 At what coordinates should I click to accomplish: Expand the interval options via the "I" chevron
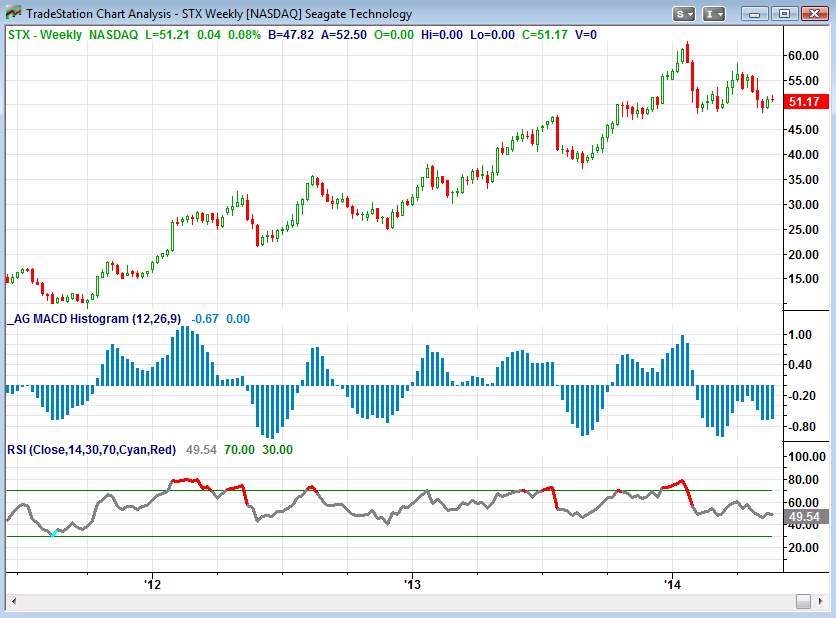click(720, 14)
